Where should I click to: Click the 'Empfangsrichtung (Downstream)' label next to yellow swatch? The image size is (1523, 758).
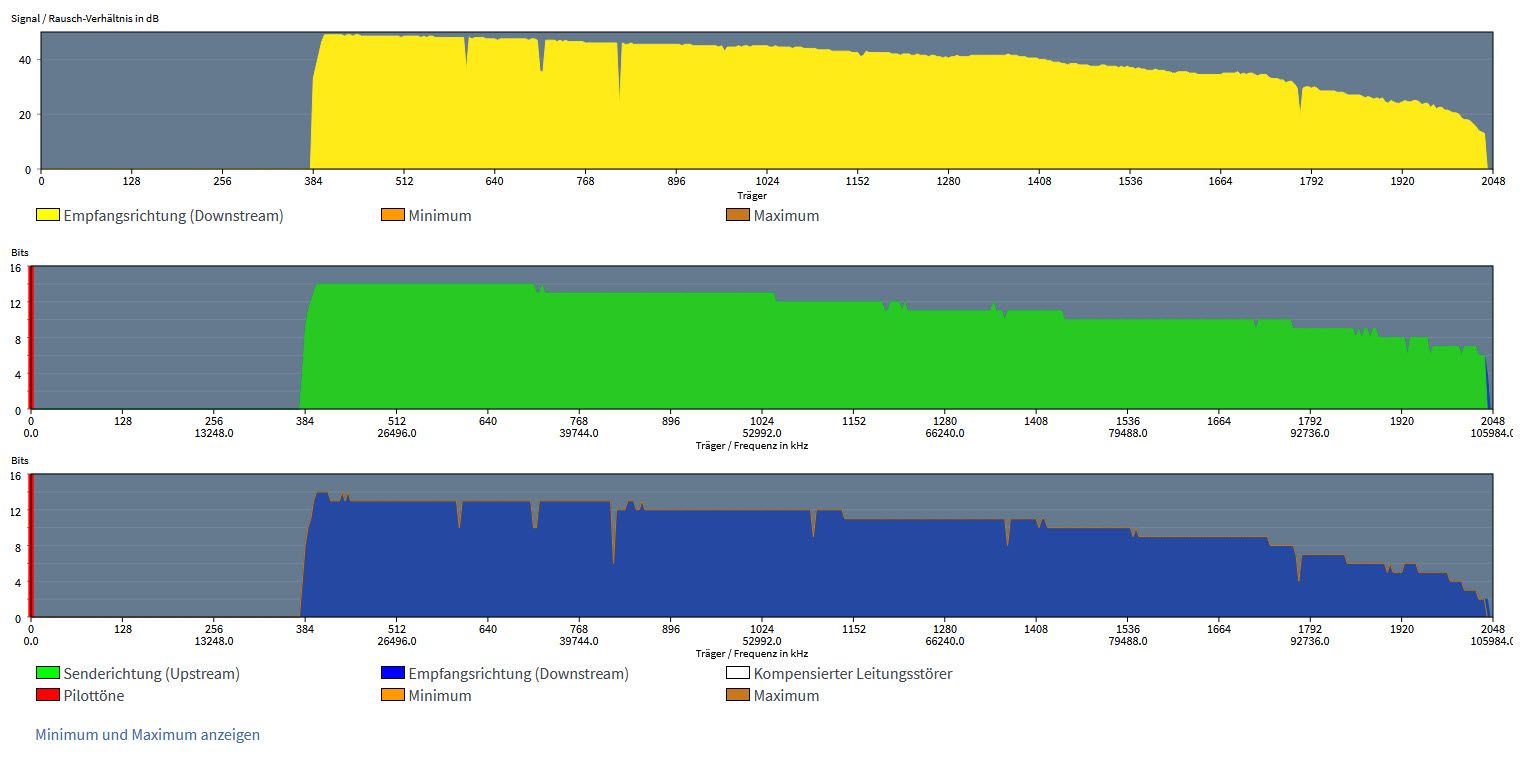(x=173, y=216)
